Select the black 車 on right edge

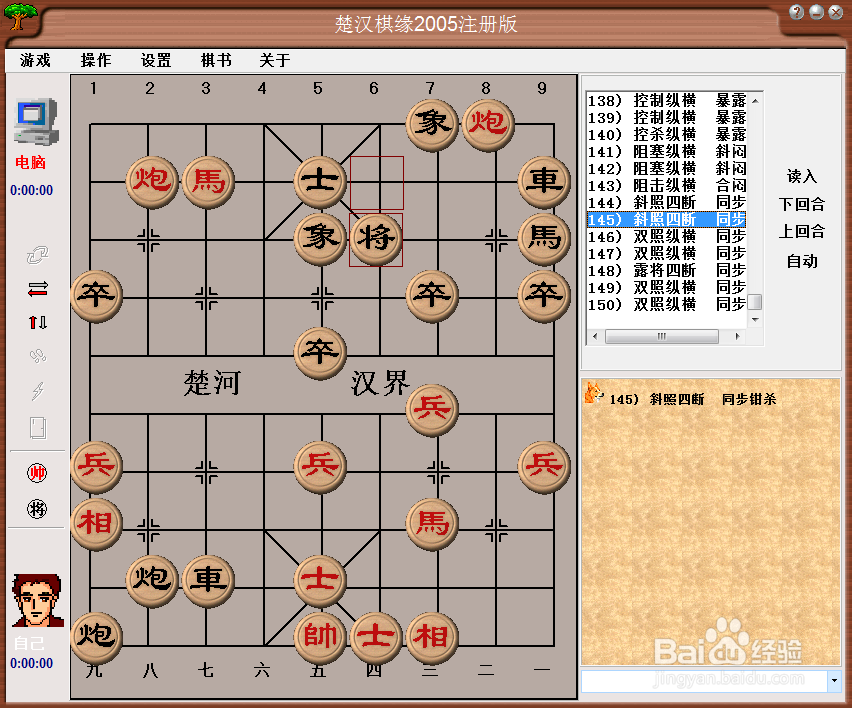tap(544, 181)
